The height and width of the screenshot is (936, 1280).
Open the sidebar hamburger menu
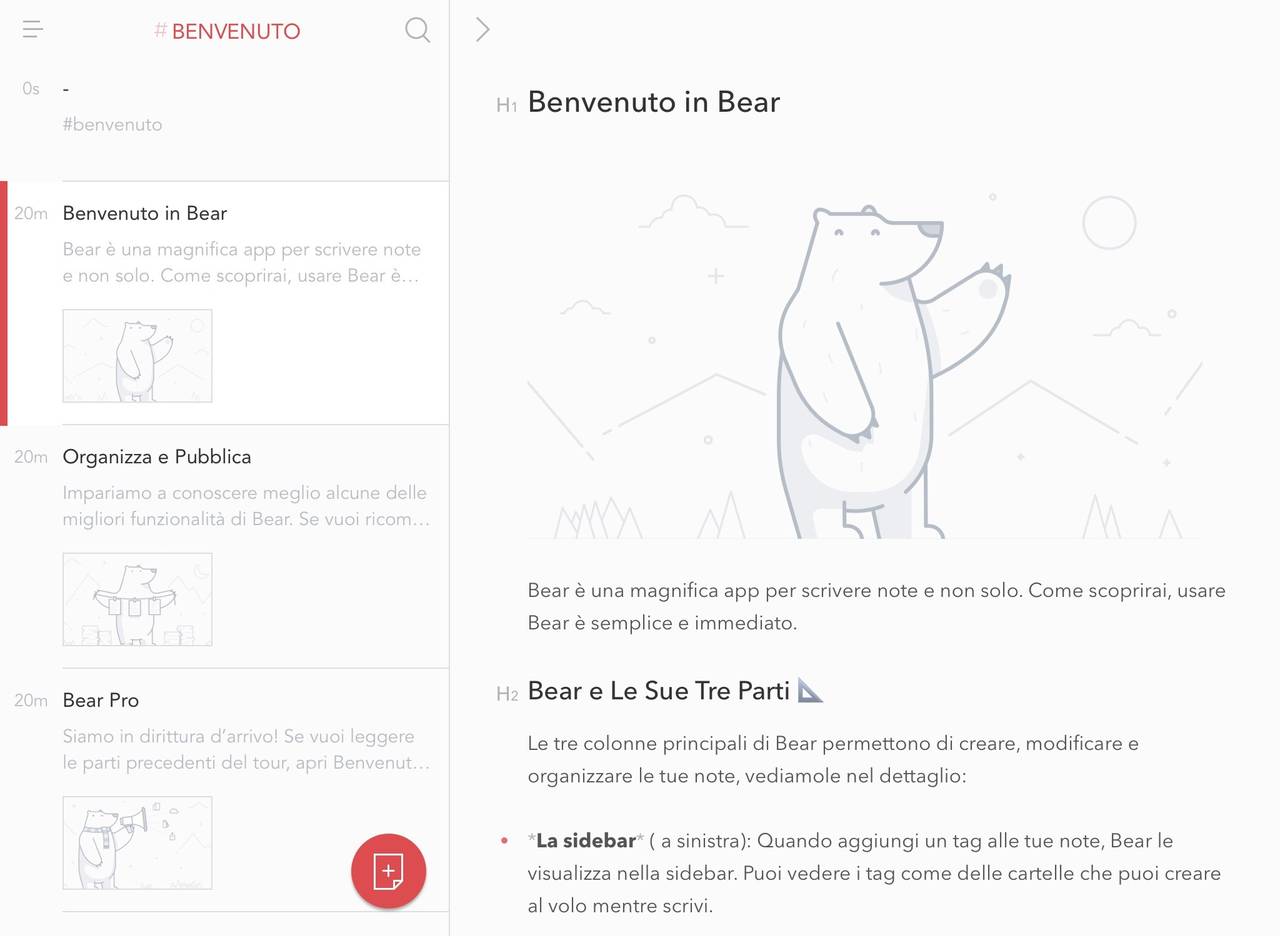click(33, 30)
